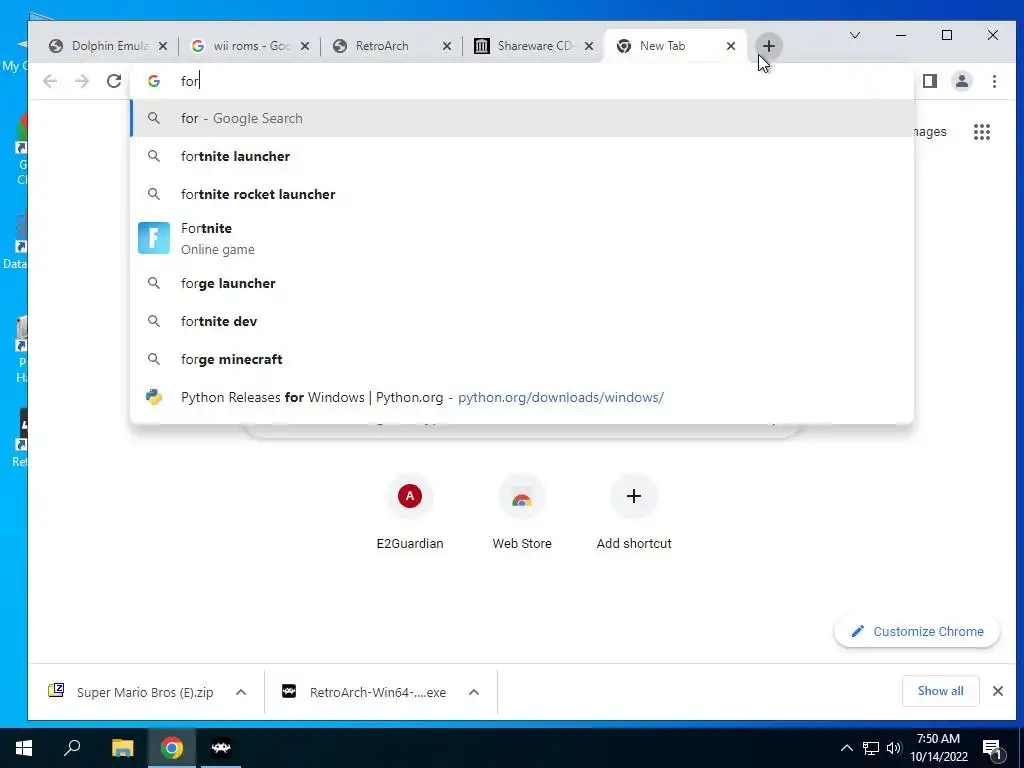
Task: Click the Add shortcut button
Action: tap(633, 512)
